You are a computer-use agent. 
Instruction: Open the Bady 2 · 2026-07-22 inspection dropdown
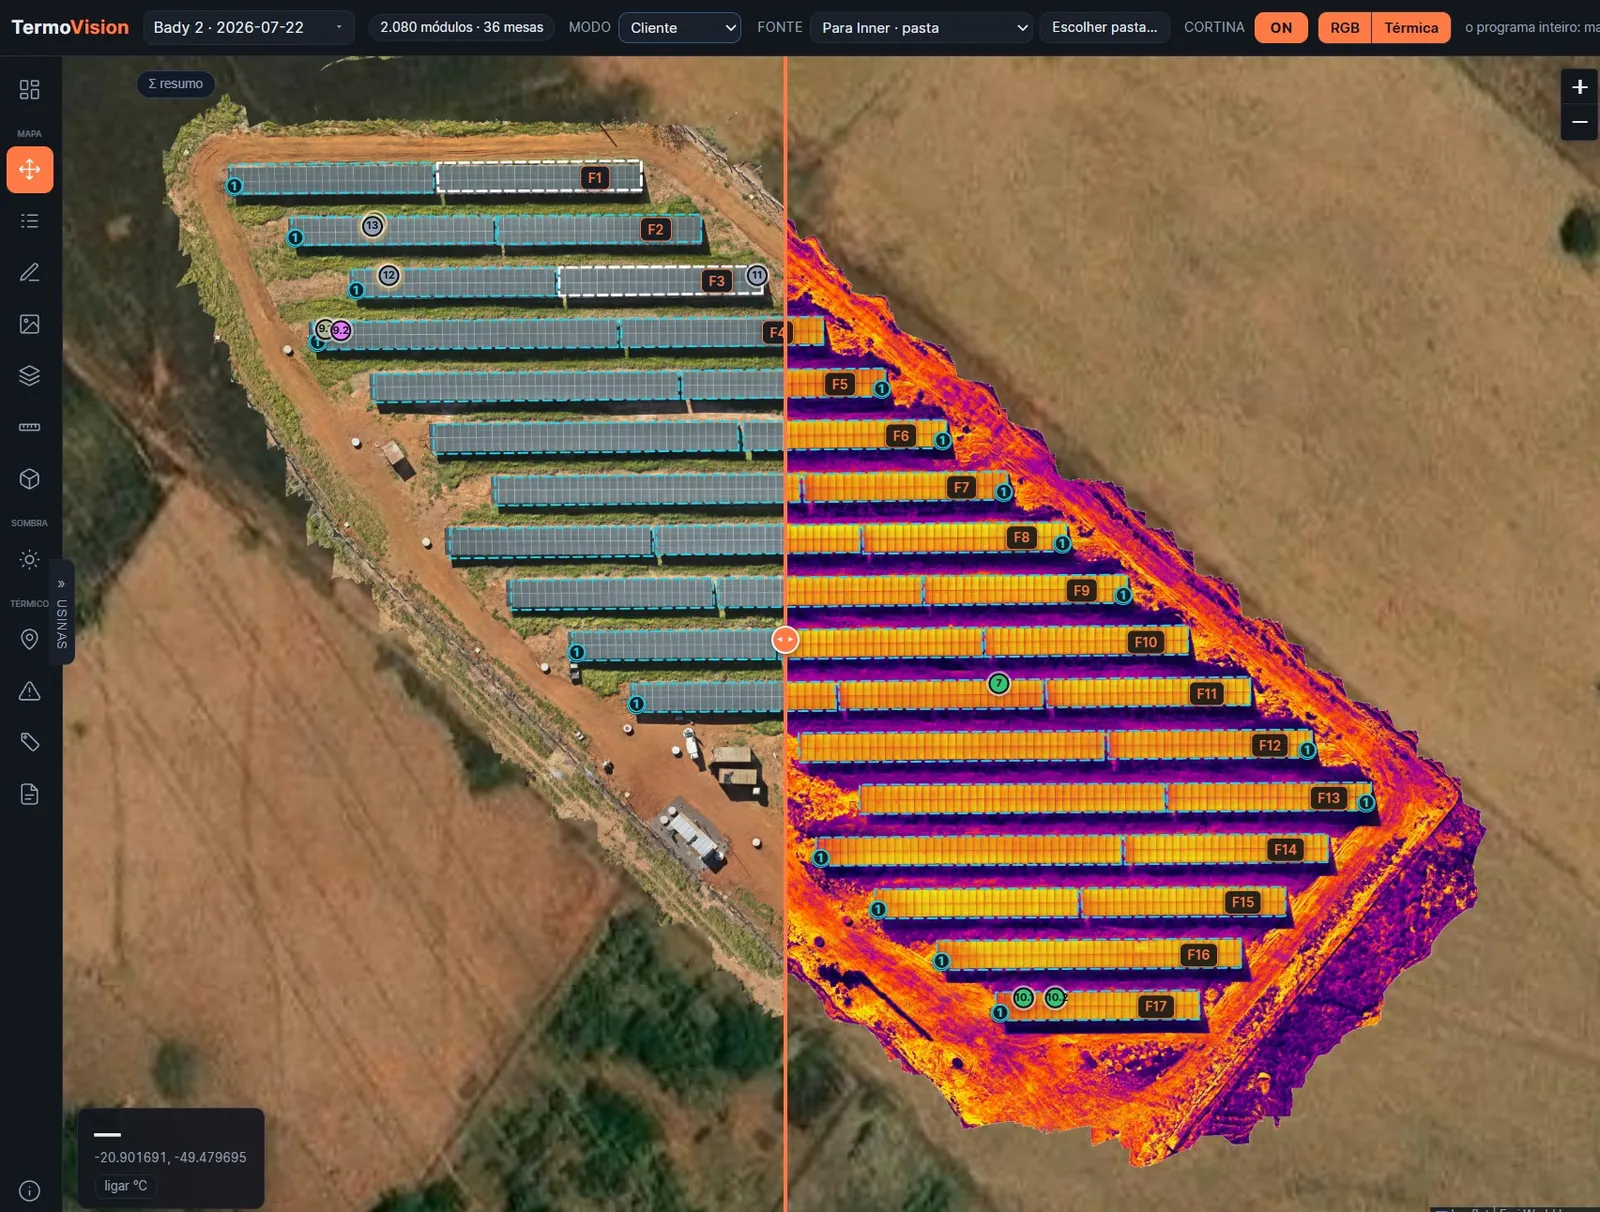248,27
